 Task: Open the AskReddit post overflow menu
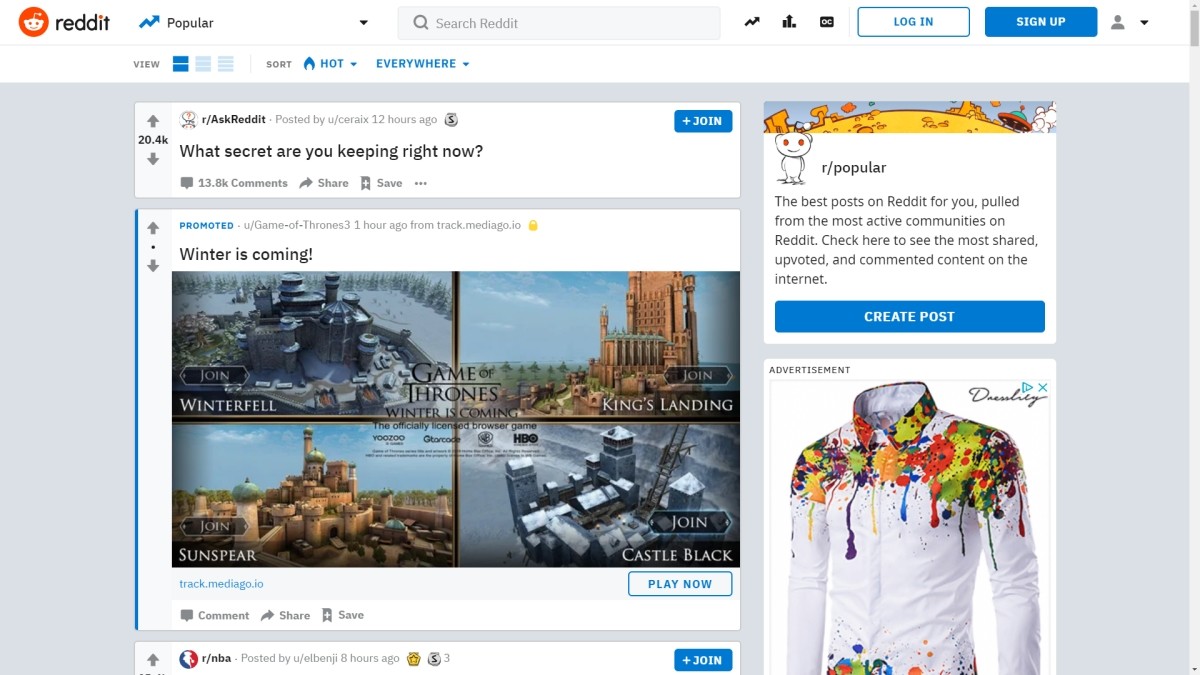(x=421, y=183)
